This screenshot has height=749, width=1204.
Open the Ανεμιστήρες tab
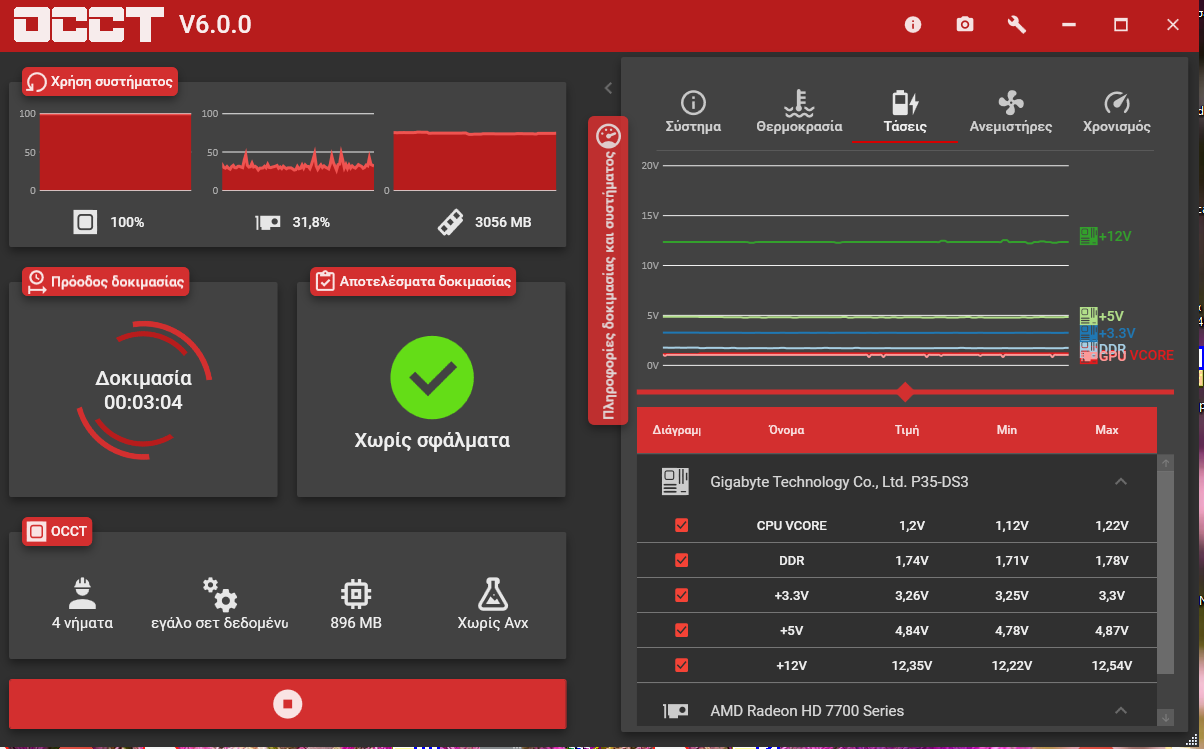pyautogui.click(x=1011, y=113)
